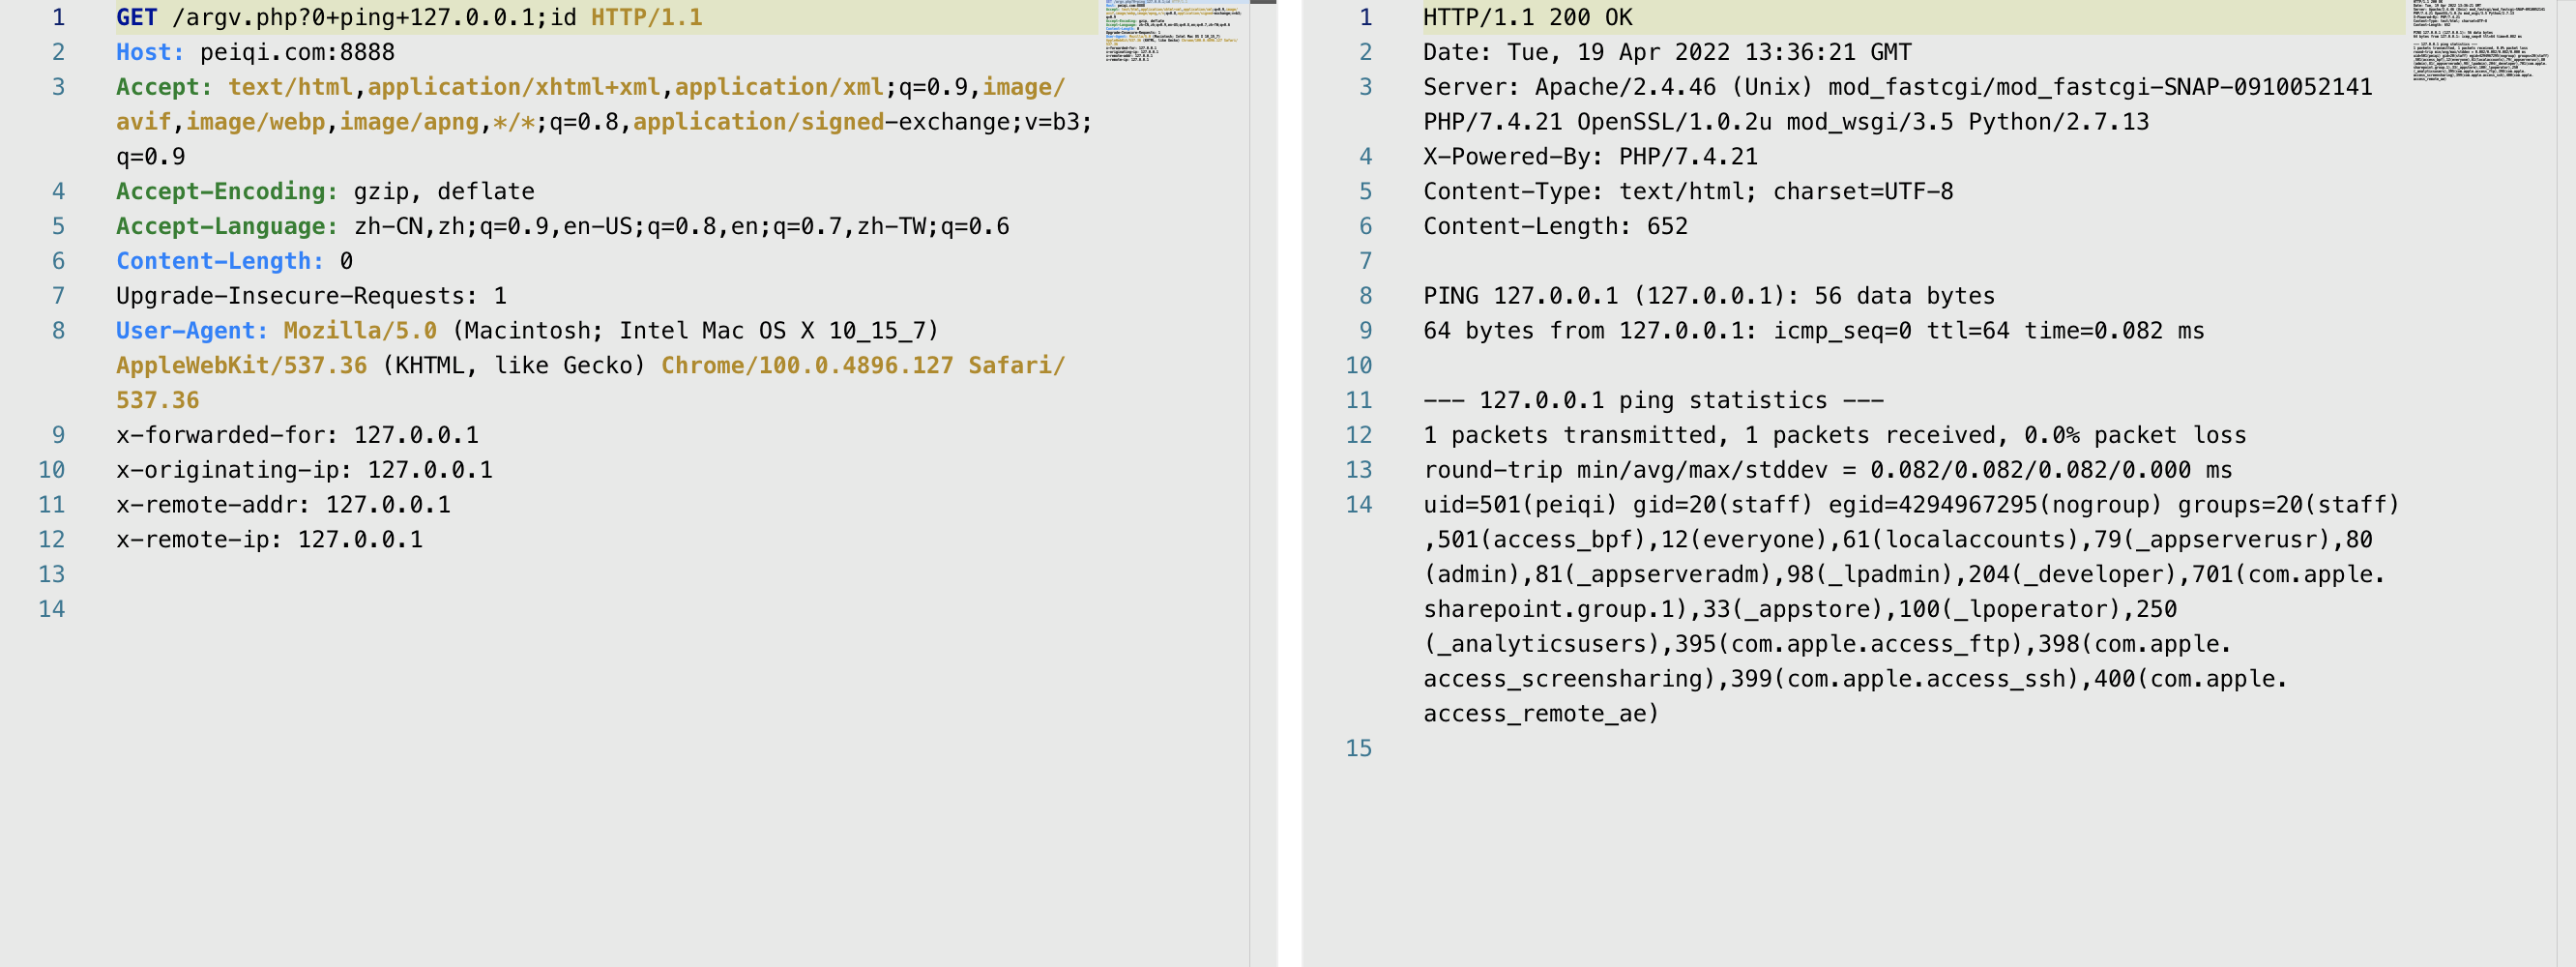The height and width of the screenshot is (967, 2576).
Task: Click the x-originating-ip: 127.0.0.1 header
Action: pyautogui.click(x=304, y=470)
